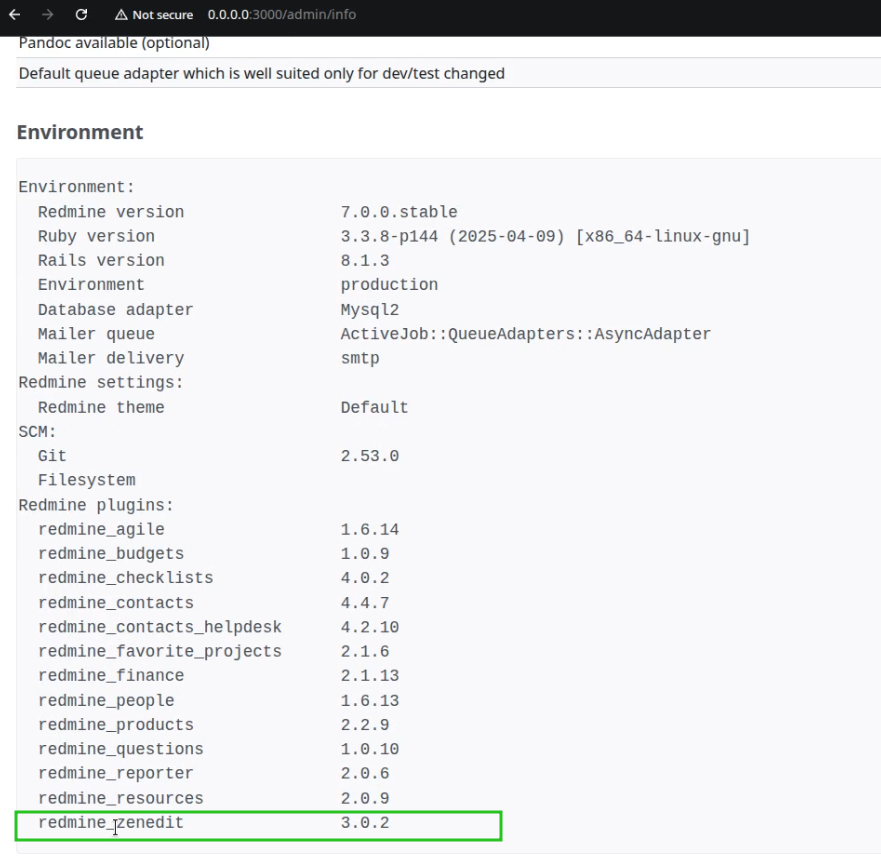This screenshot has width=881, height=862.
Task: Select the redmine_budgets plugin name
Action: (x=111, y=554)
